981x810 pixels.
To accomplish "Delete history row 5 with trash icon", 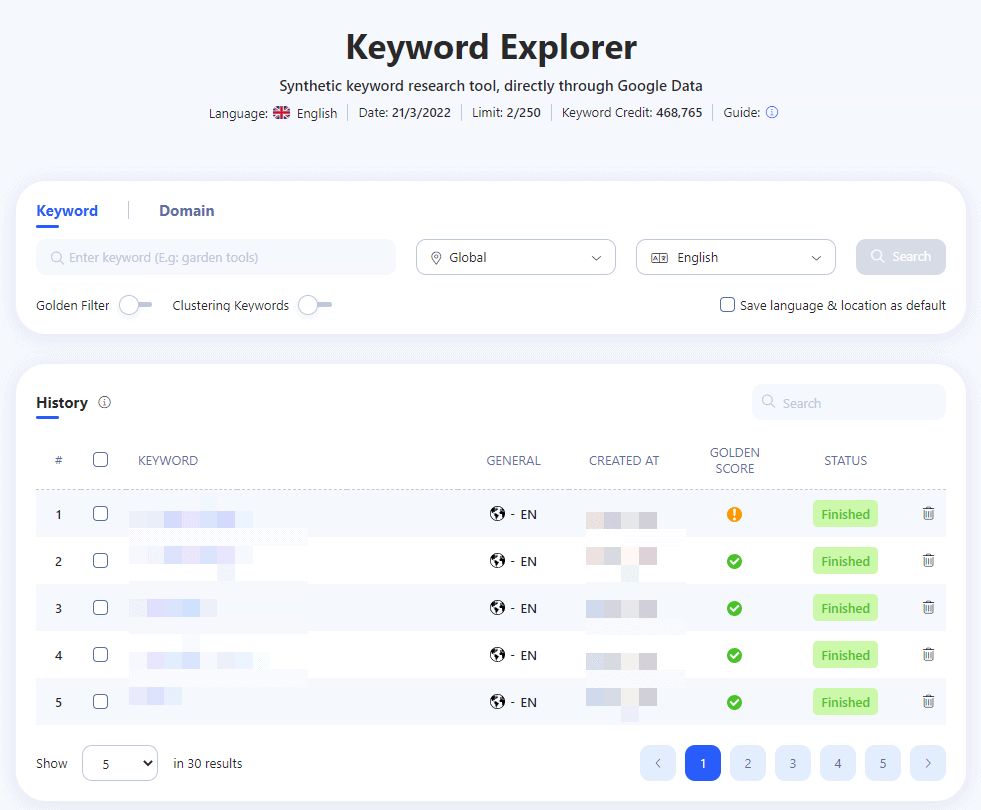I will pos(928,701).
